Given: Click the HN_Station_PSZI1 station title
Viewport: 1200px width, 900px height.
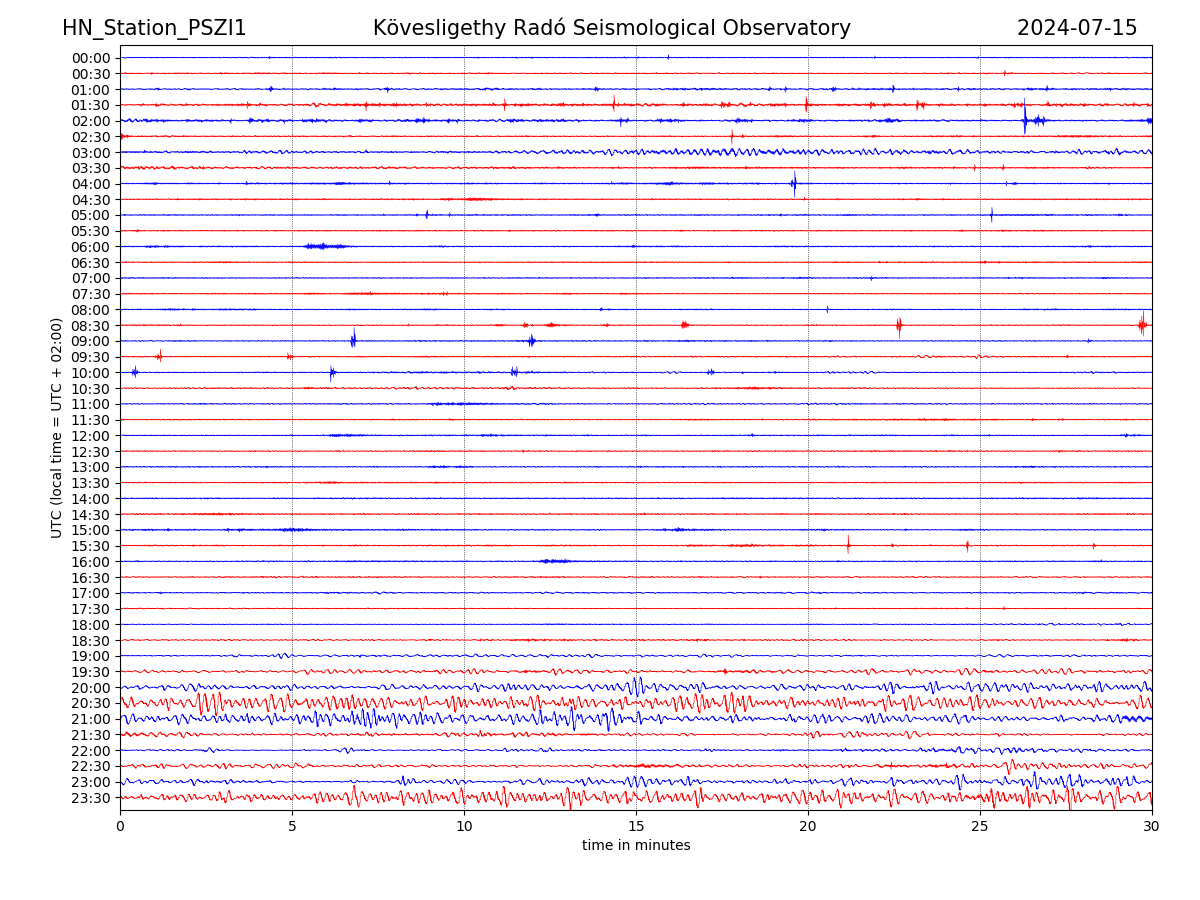Looking at the screenshot, I should coord(154,29).
